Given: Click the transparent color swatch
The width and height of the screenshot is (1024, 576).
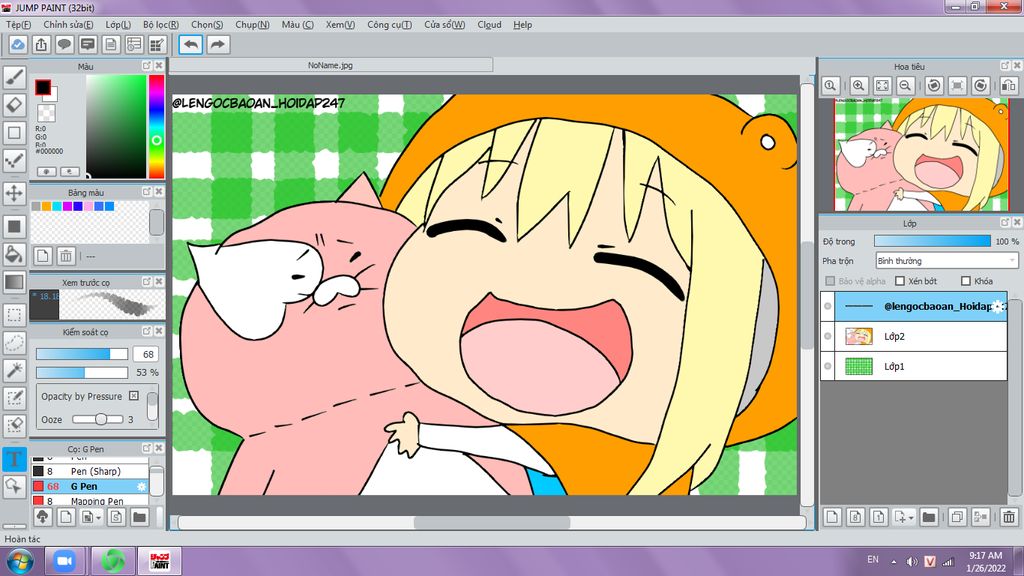Looking at the screenshot, I should (46, 114).
